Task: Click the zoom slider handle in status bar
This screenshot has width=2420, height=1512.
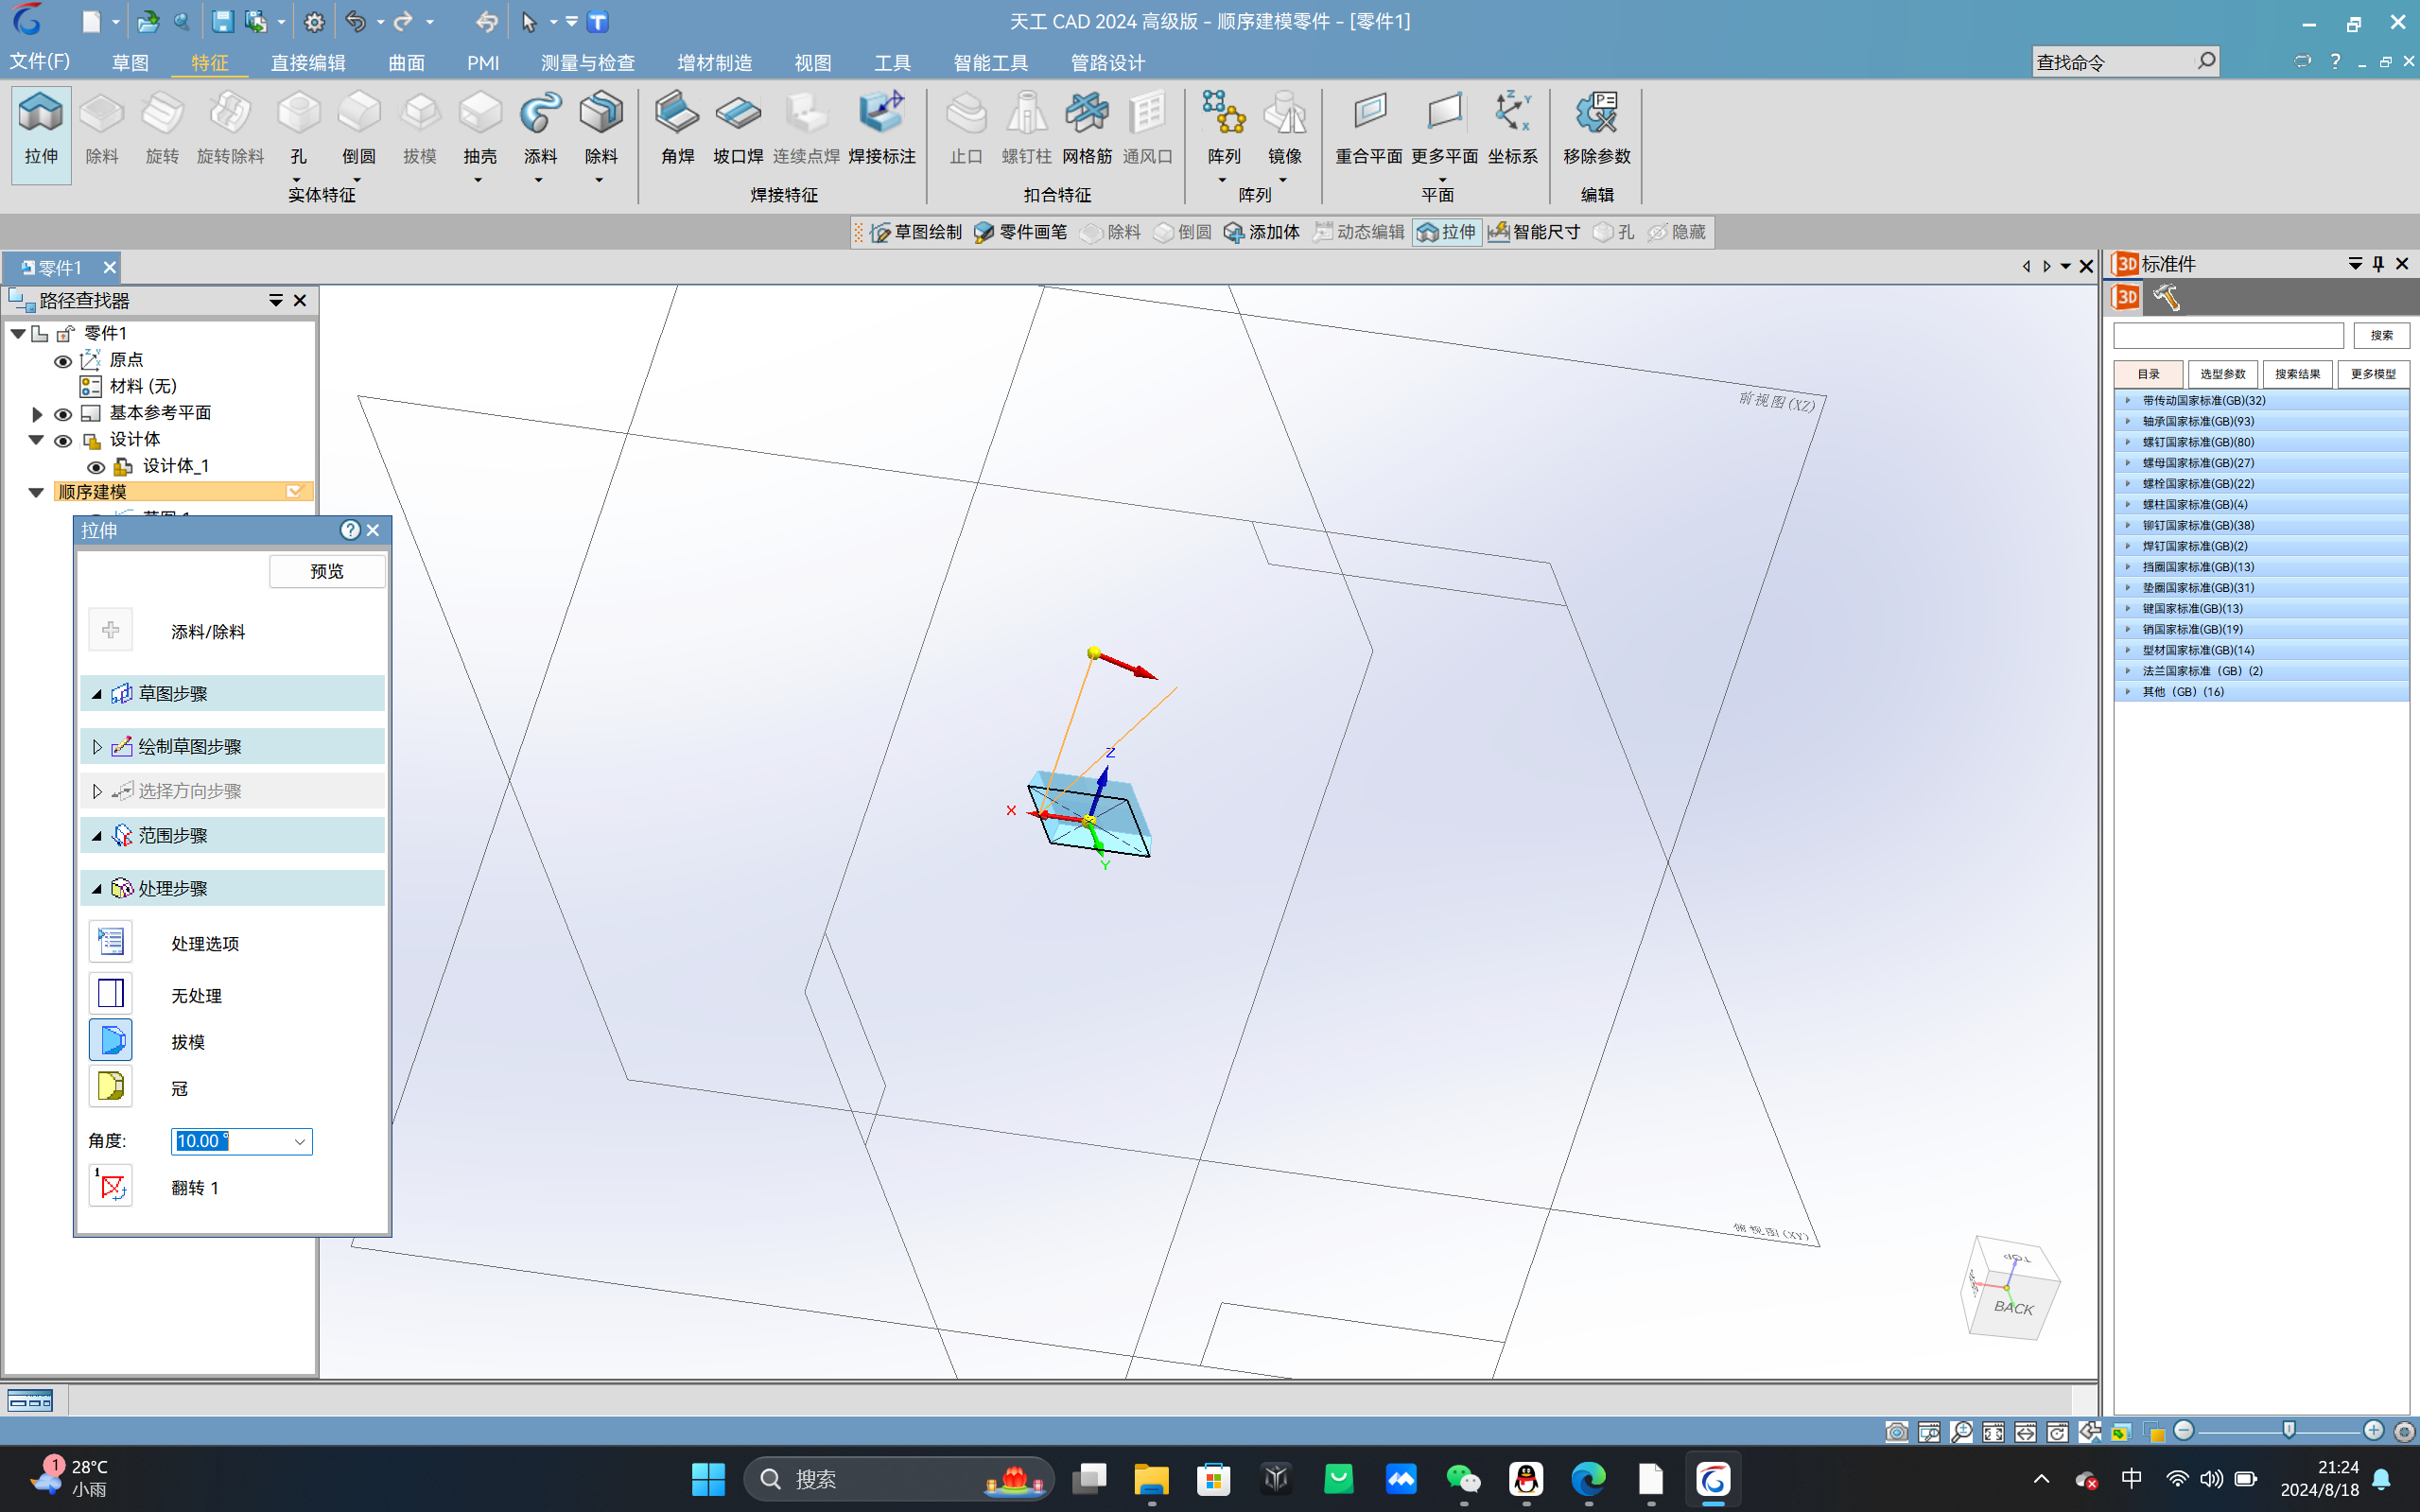Action: pos(2288,1431)
